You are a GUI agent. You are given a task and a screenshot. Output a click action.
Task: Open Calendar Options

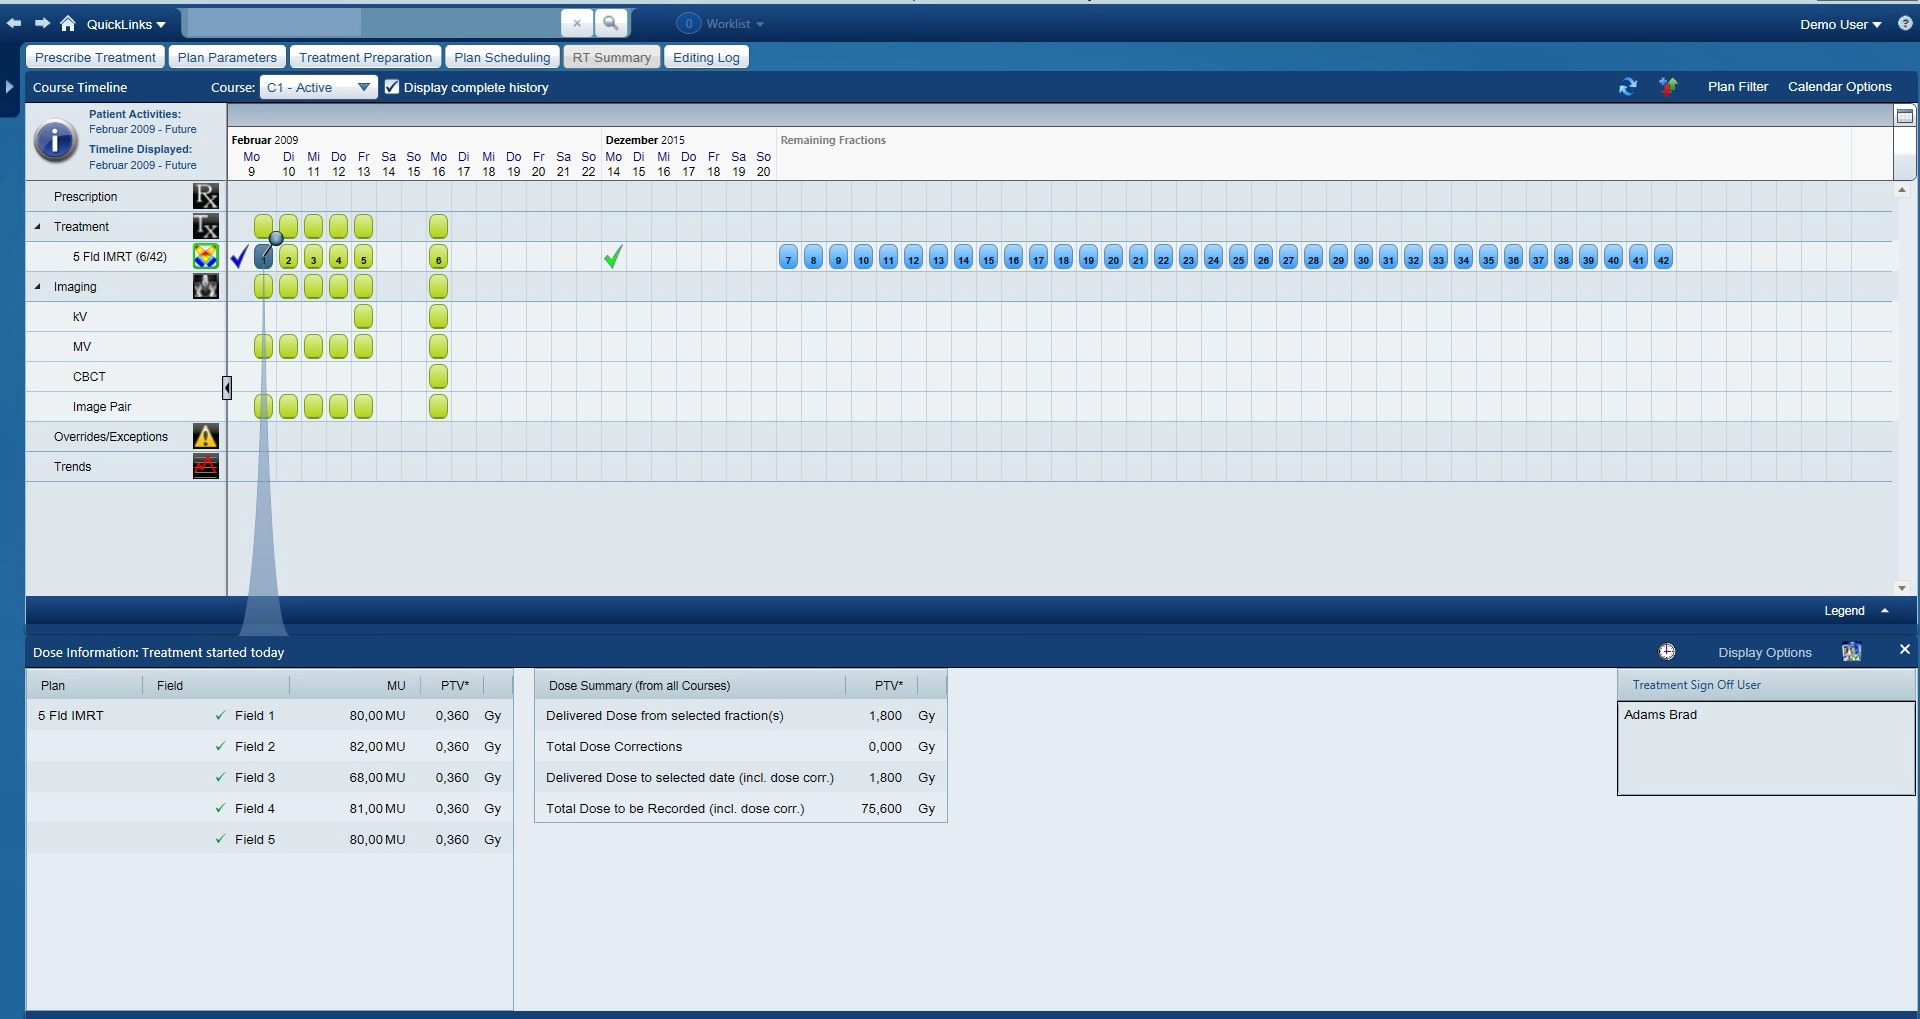click(1839, 87)
